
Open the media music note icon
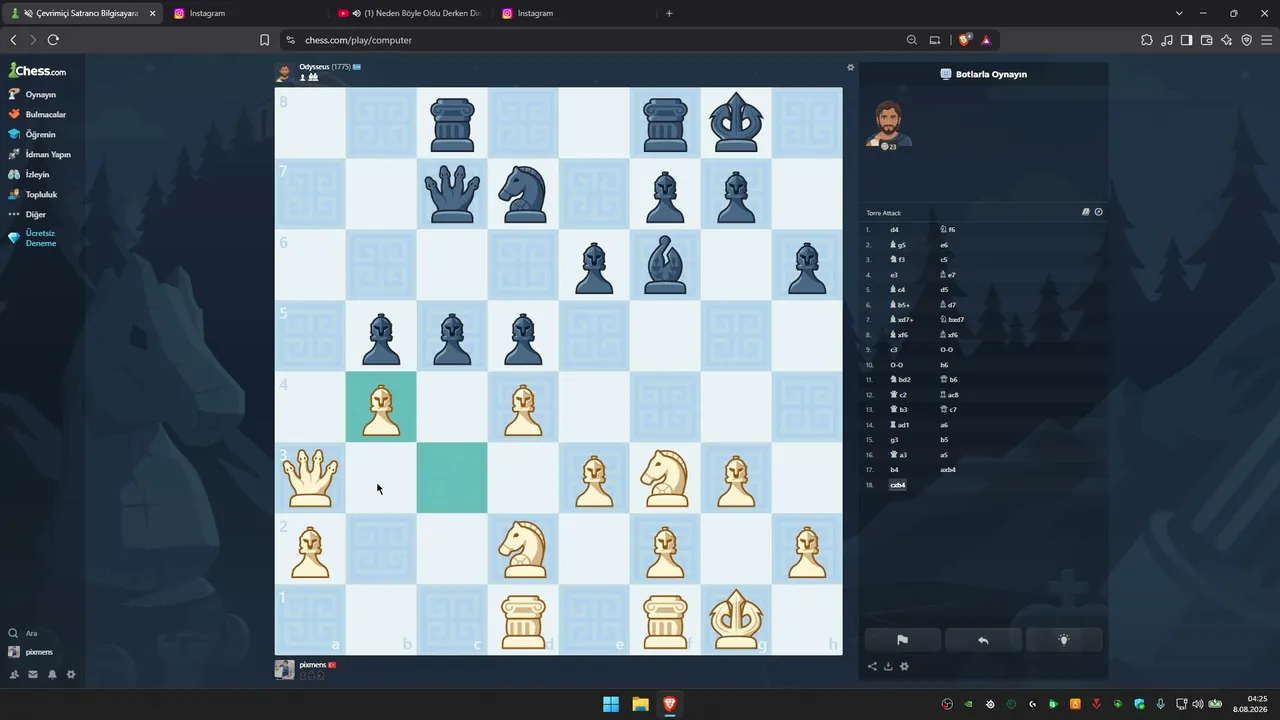point(1167,40)
